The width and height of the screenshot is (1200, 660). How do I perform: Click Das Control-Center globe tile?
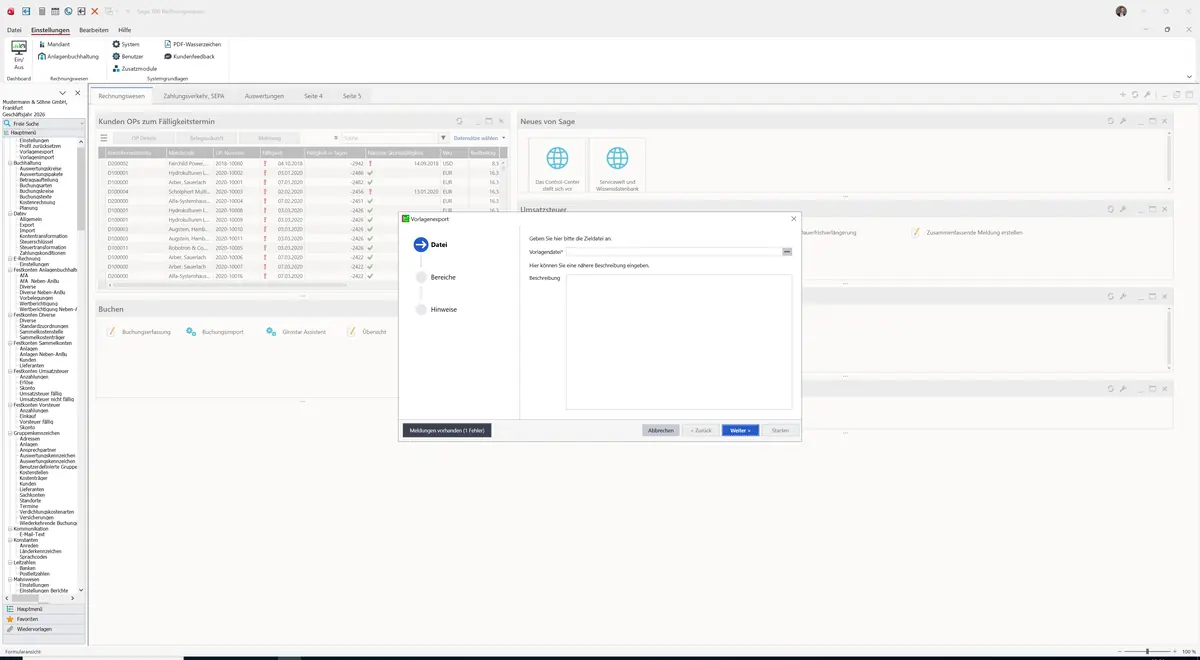556,166
